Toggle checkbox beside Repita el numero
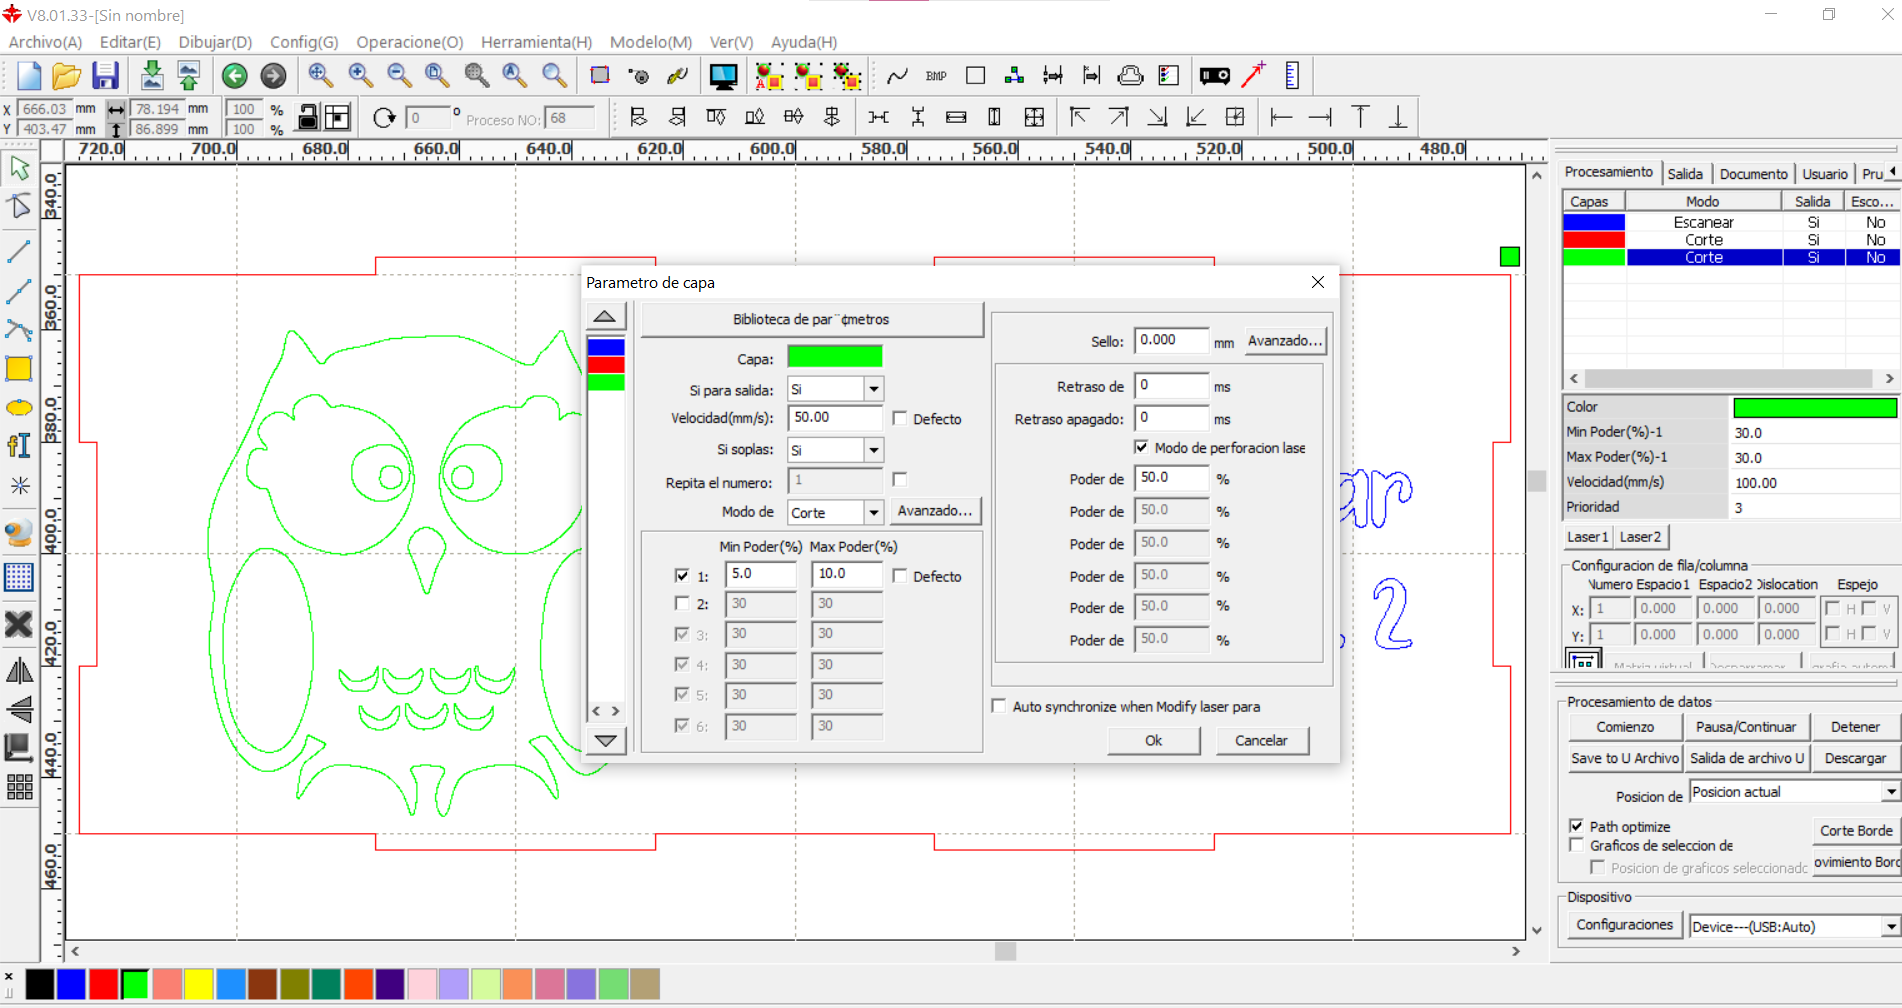The width and height of the screenshot is (1902, 1008). (x=900, y=479)
